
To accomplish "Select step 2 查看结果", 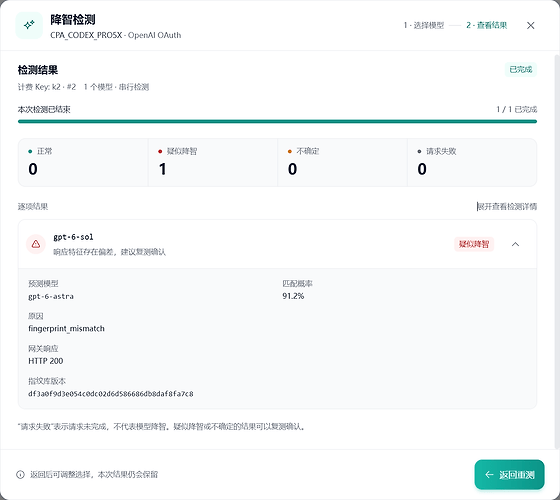I will pyautogui.click(x=486, y=25).
